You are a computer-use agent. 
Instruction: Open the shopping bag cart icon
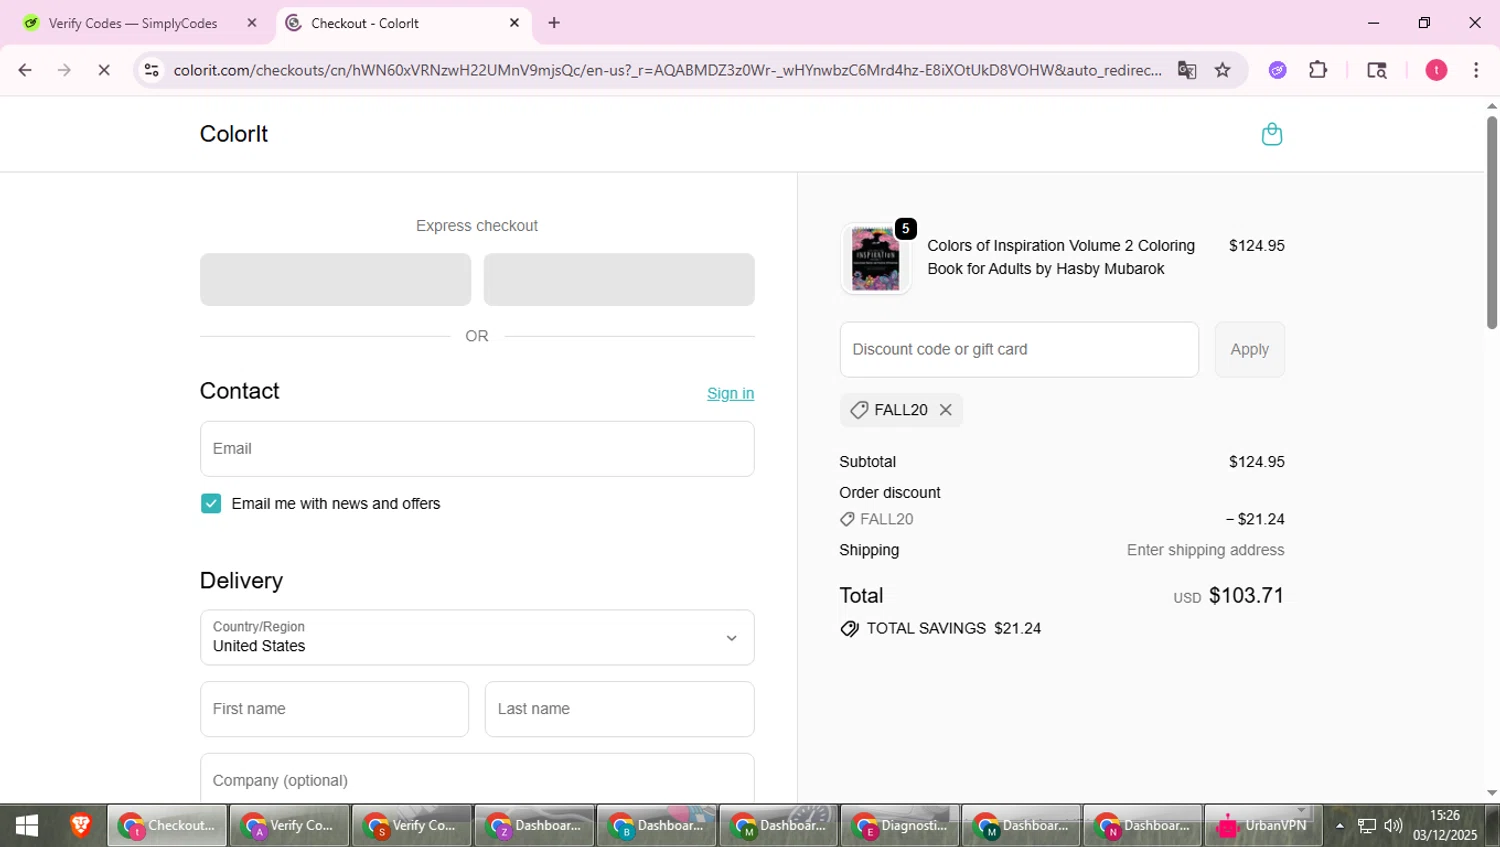coord(1271,134)
